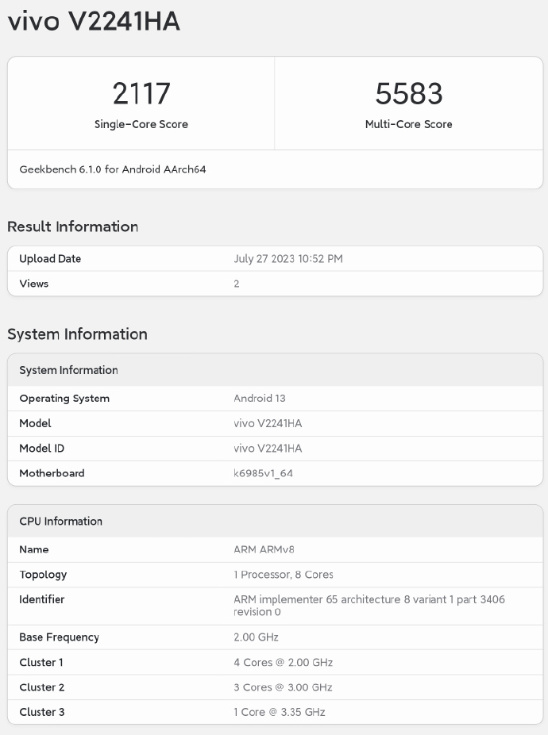Click the Model ID row value
The width and height of the screenshot is (548, 735).
pos(268,449)
